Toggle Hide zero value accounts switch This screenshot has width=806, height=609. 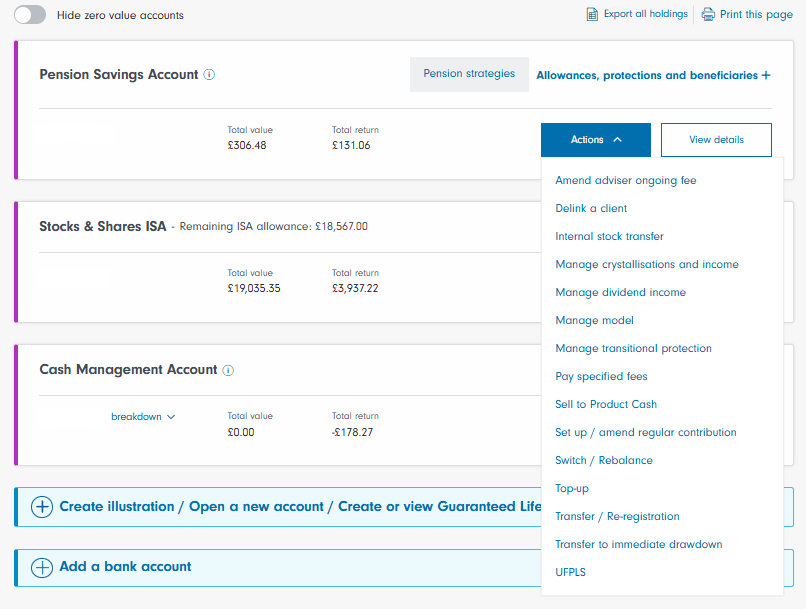coord(30,15)
